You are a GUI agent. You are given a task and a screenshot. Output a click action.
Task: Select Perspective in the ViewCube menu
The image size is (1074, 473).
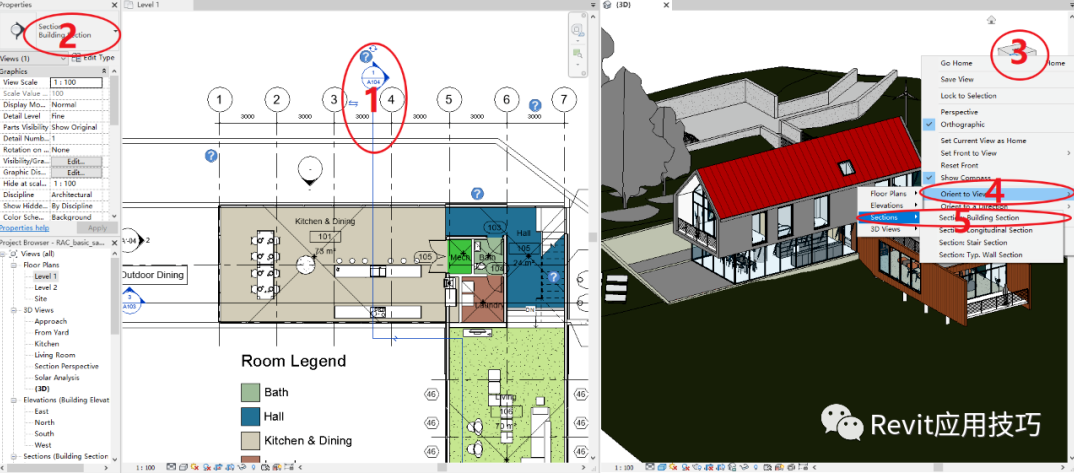[x=959, y=112]
